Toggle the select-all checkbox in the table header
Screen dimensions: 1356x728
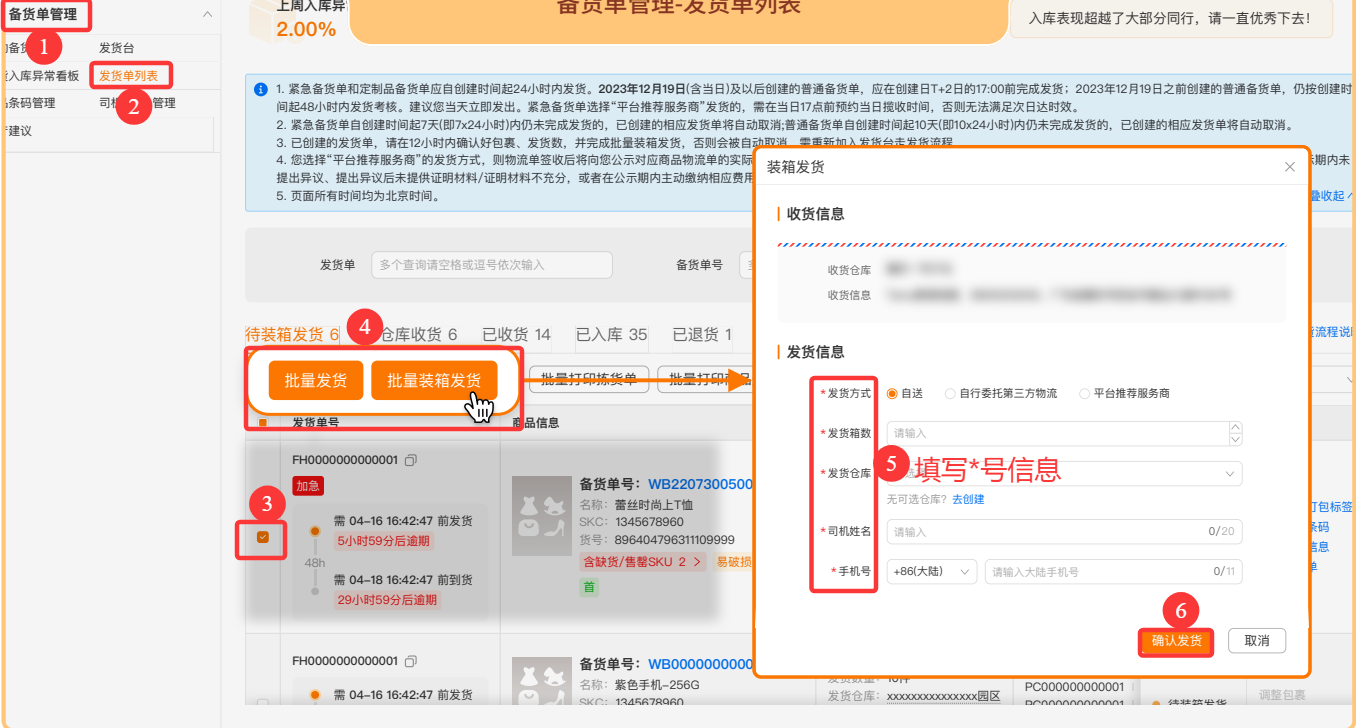tap(263, 422)
